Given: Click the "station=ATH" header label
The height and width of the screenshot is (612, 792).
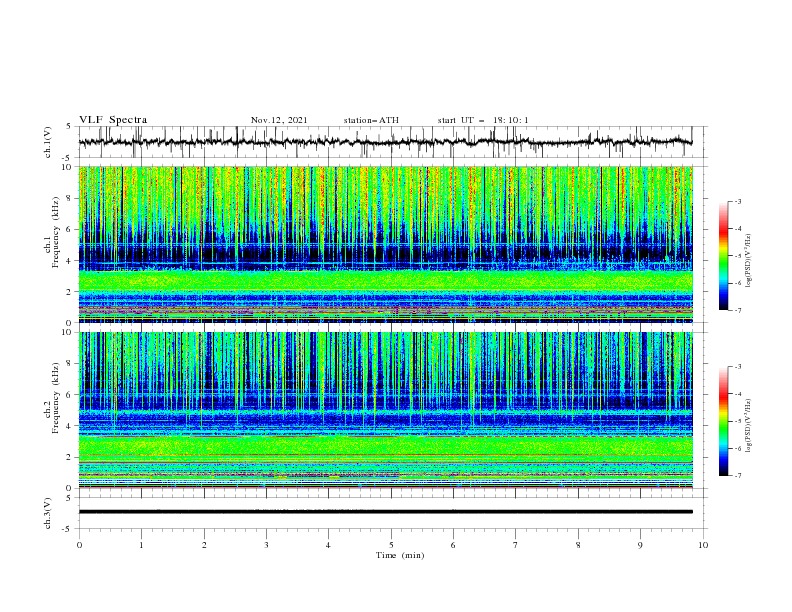Looking at the screenshot, I should coord(371,120).
